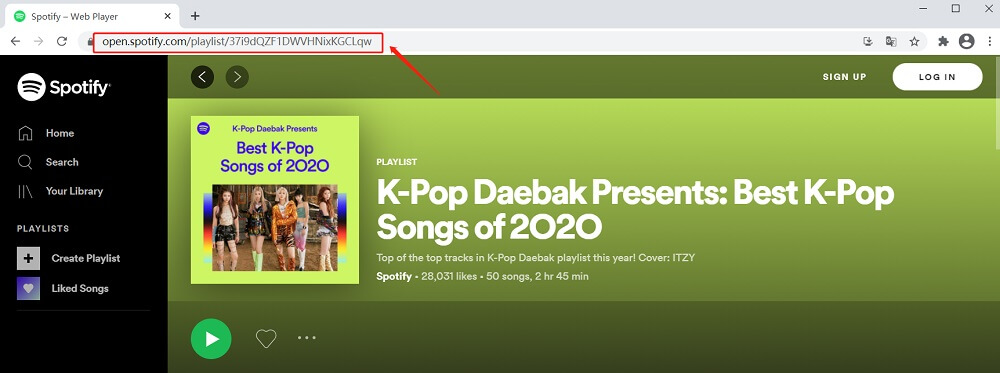
Task: Click the Home house icon
Action: point(26,133)
